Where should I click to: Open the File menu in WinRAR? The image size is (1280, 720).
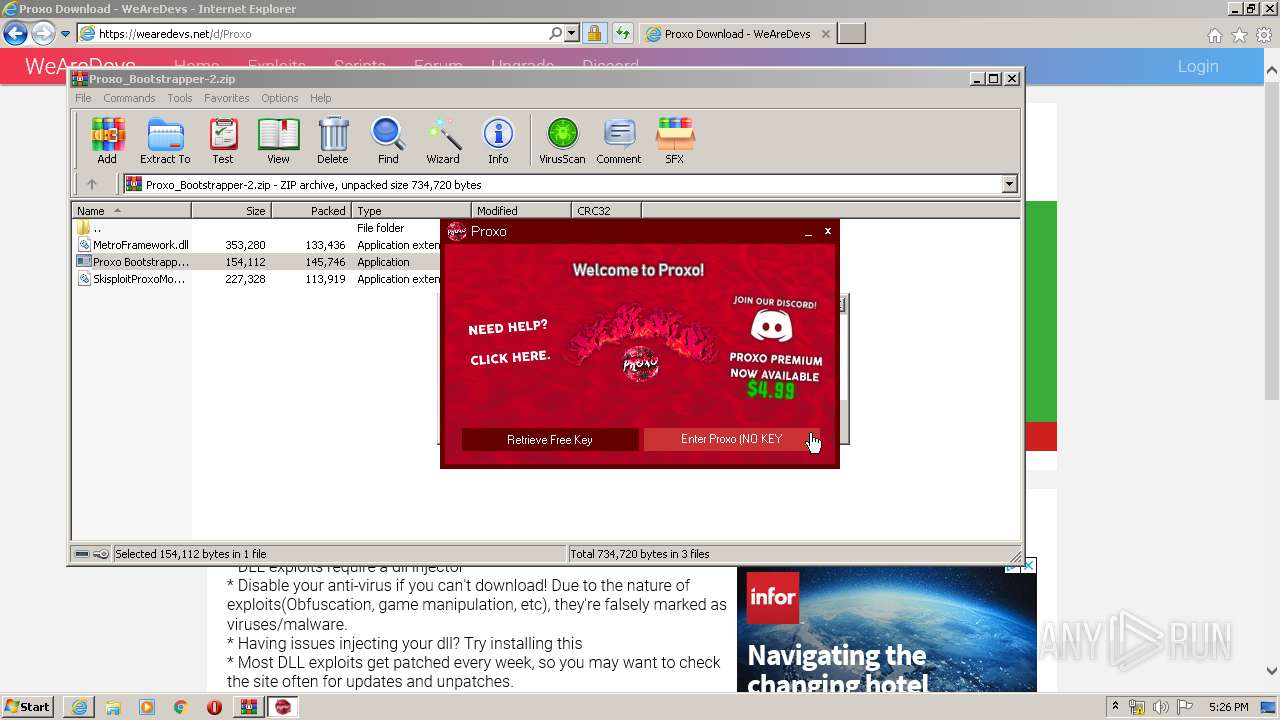[83, 98]
